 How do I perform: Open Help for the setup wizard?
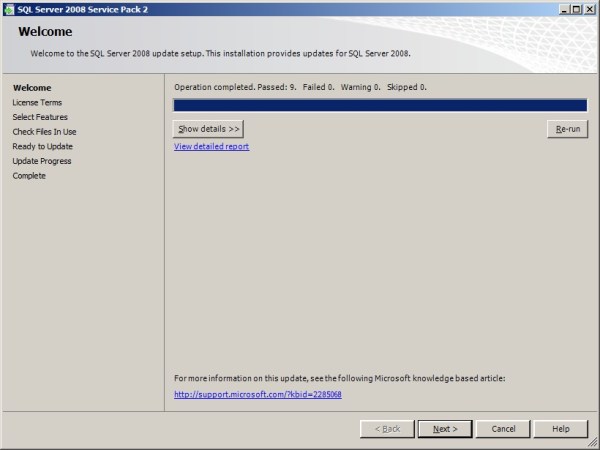(x=561, y=429)
